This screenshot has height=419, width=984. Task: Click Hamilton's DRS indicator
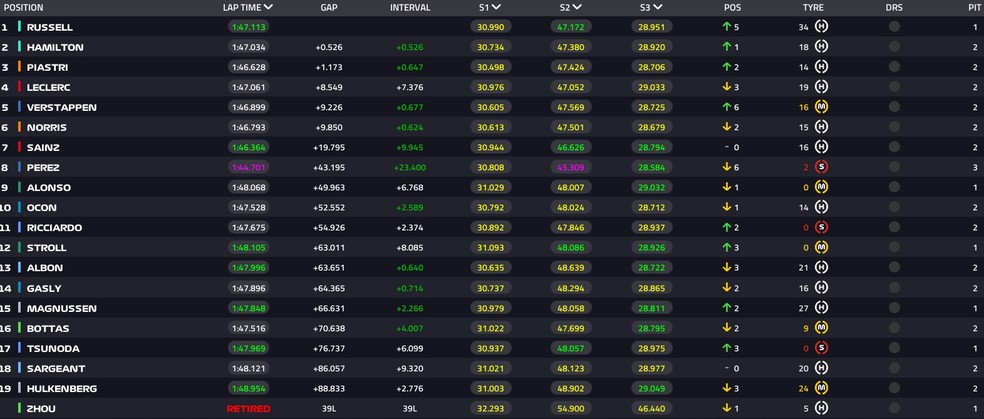tap(894, 46)
